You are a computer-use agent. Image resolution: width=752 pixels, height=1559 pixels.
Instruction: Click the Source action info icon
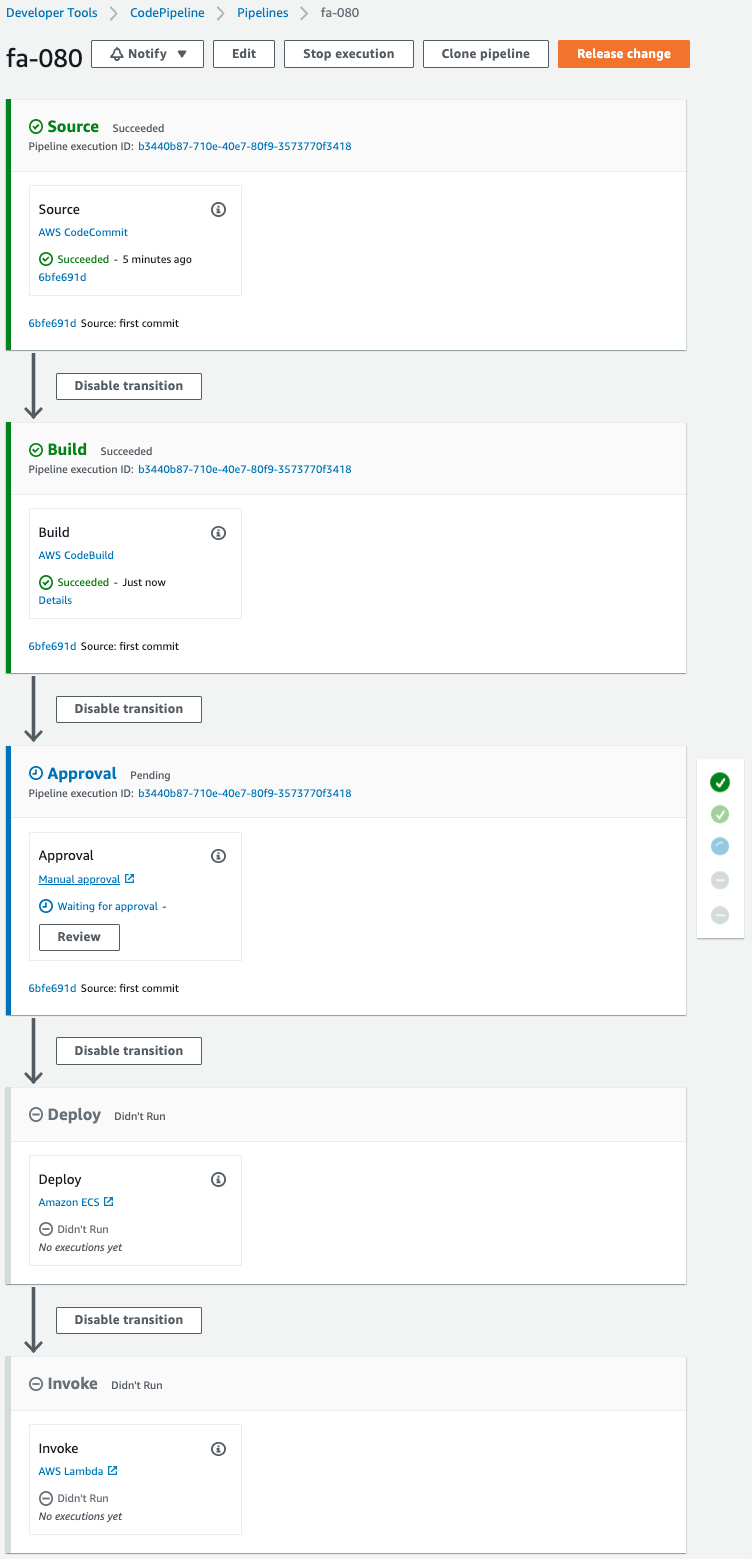tap(219, 210)
